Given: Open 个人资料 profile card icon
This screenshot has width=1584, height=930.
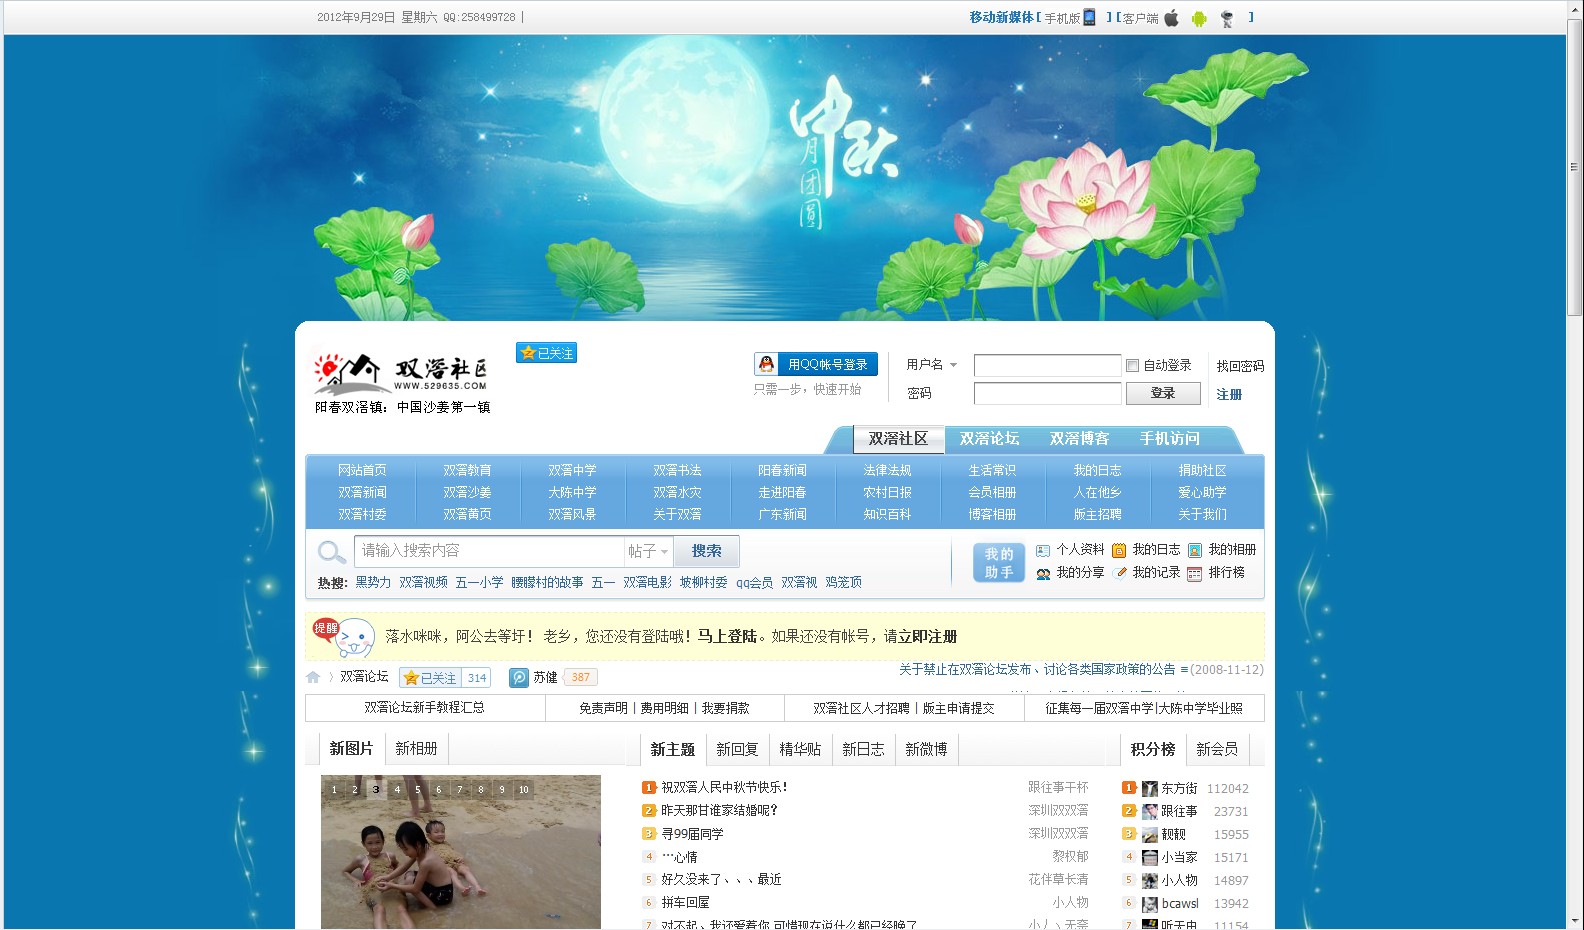Looking at the screenshot, I should point(1043,550).
